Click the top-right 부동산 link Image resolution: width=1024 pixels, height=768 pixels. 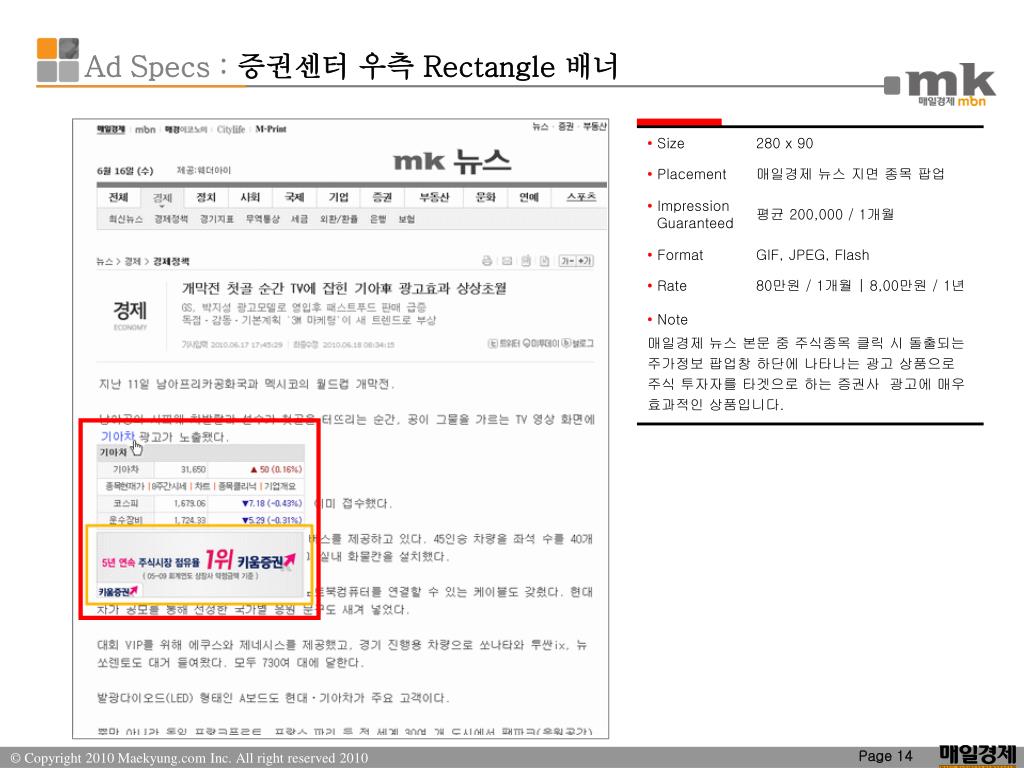[595, 126]
